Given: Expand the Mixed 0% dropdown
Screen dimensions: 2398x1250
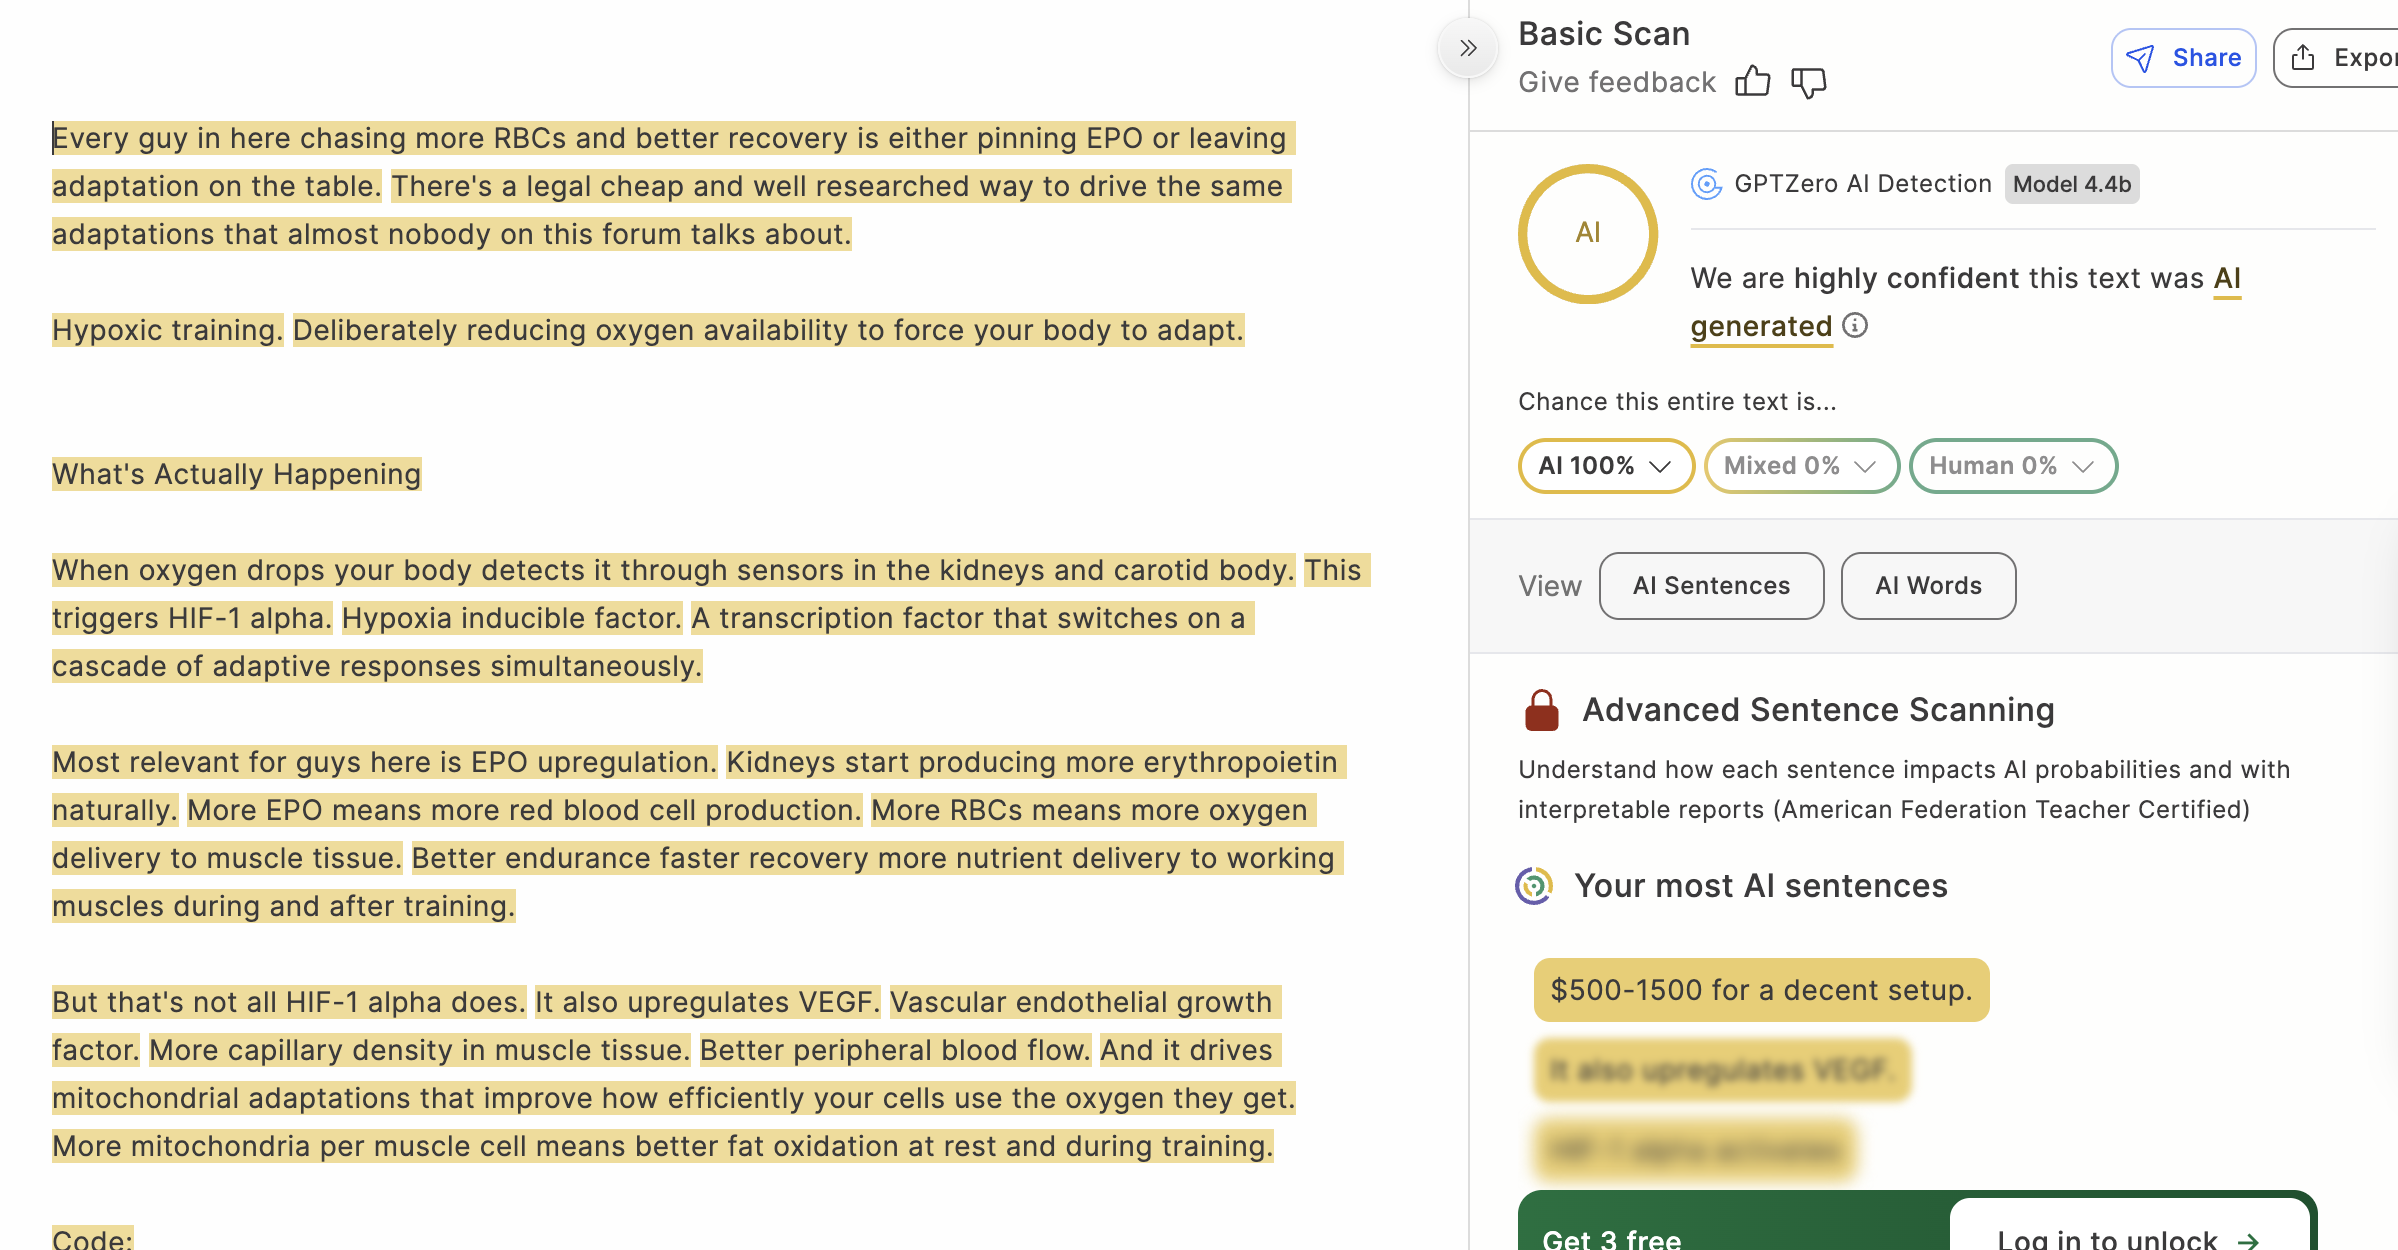Looking at the screenshot, I should pos(1800,466).
